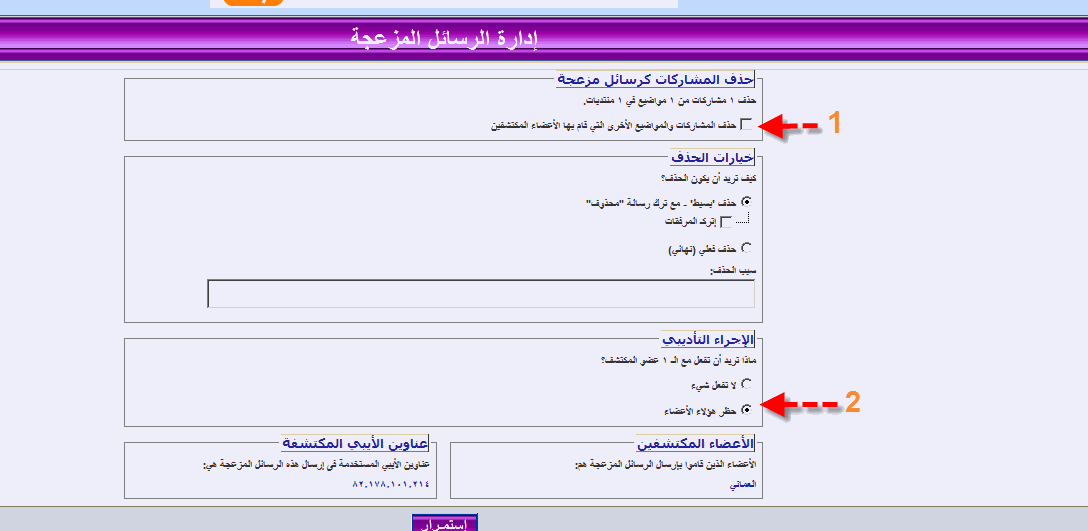Click the 'الأعضاء المكتشفين' heading
The height and width of the screenshot is (531, 1088).
click(696, 443)
